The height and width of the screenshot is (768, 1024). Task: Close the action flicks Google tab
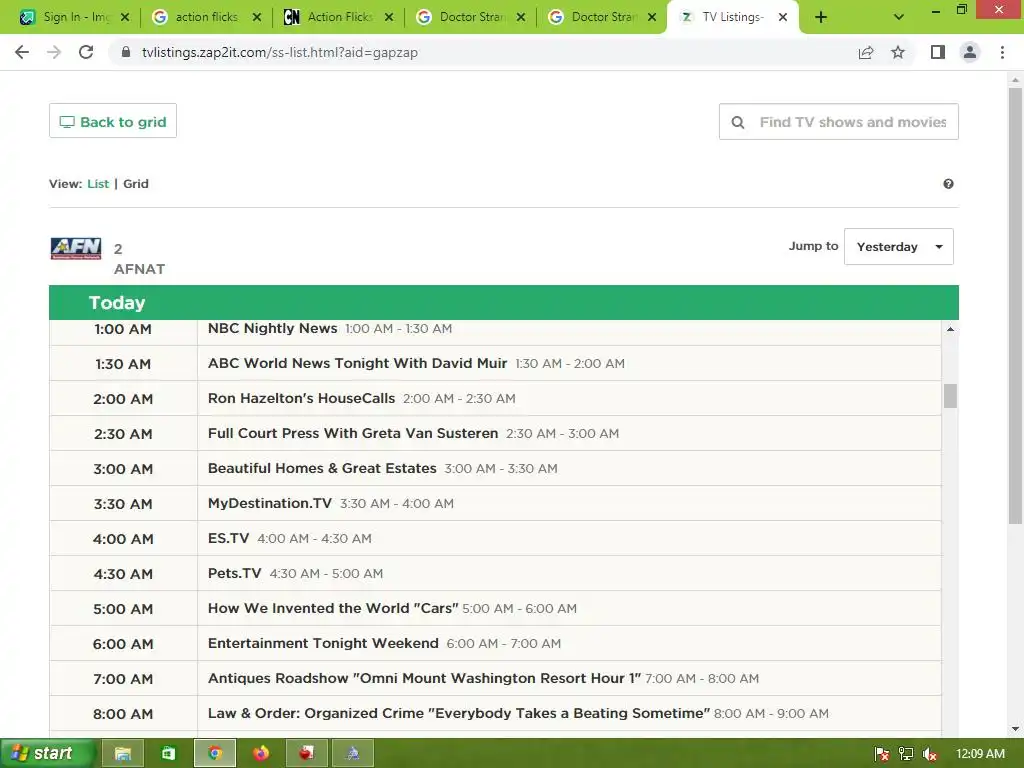[257, 17]
